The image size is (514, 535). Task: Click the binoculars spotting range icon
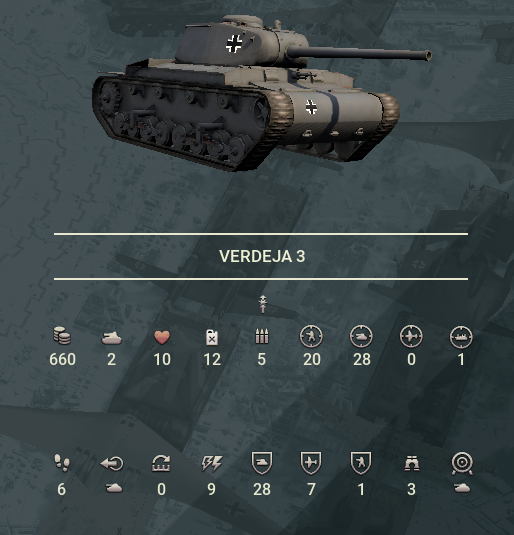click(412, 463)
